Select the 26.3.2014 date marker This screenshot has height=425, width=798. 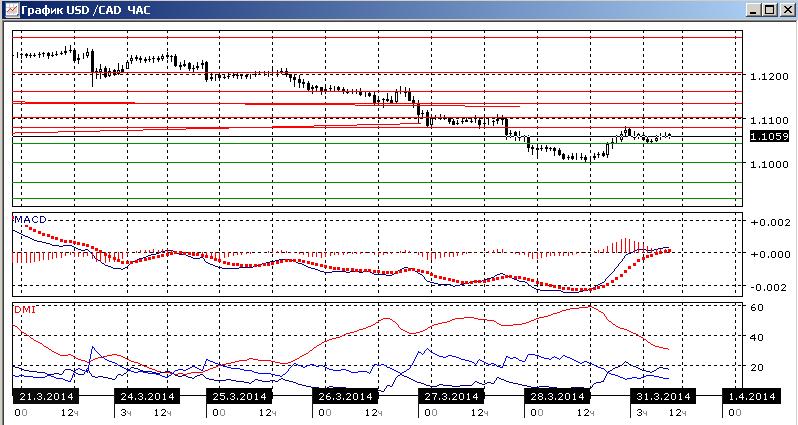346,396
